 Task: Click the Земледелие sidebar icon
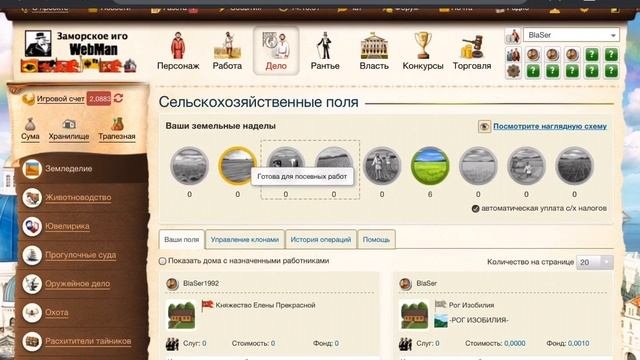32,169
